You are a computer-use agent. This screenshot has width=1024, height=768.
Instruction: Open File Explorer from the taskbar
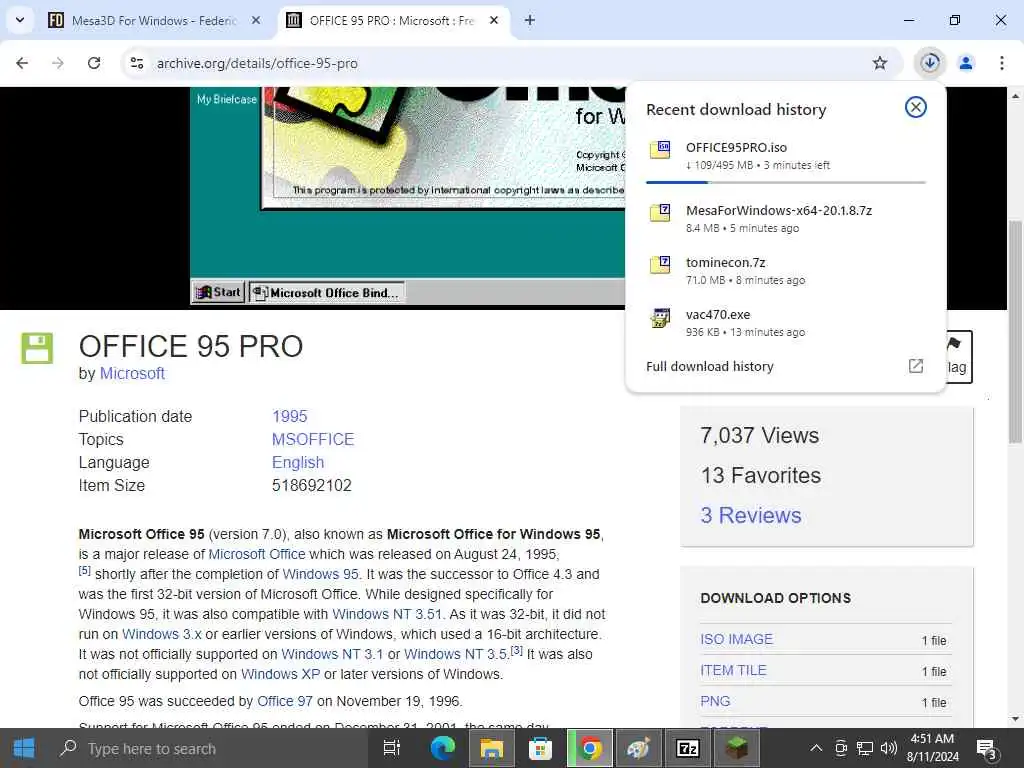pos(491,748)
